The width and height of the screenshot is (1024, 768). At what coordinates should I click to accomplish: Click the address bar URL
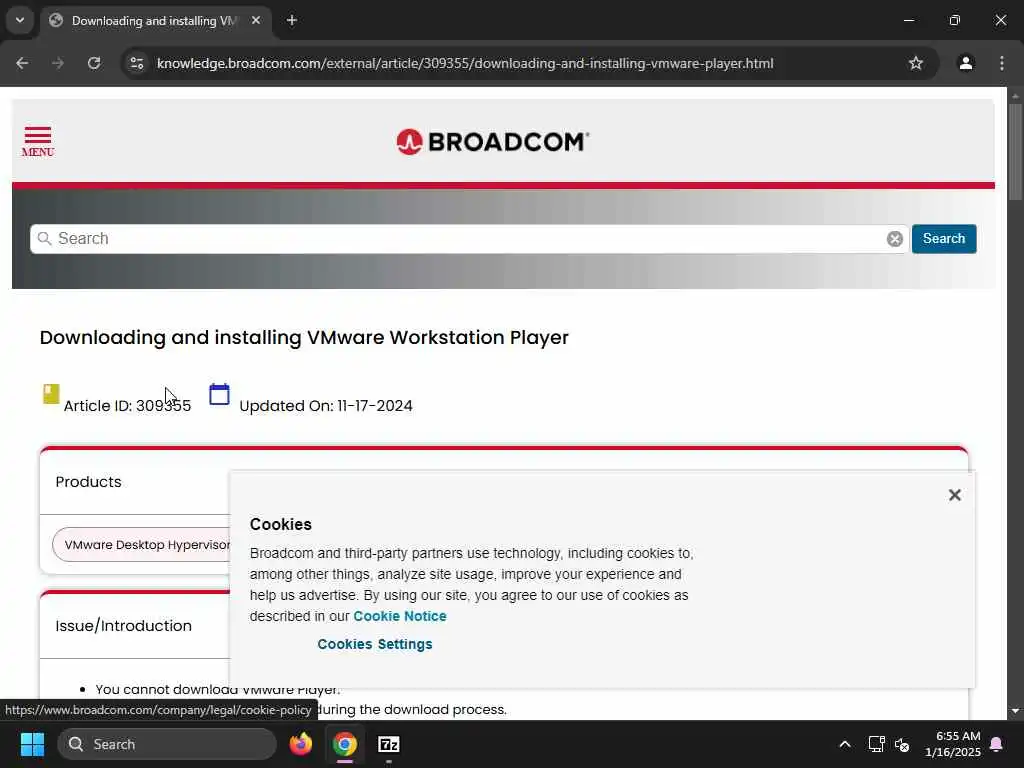pyautogui.click(x=465, y=63)
